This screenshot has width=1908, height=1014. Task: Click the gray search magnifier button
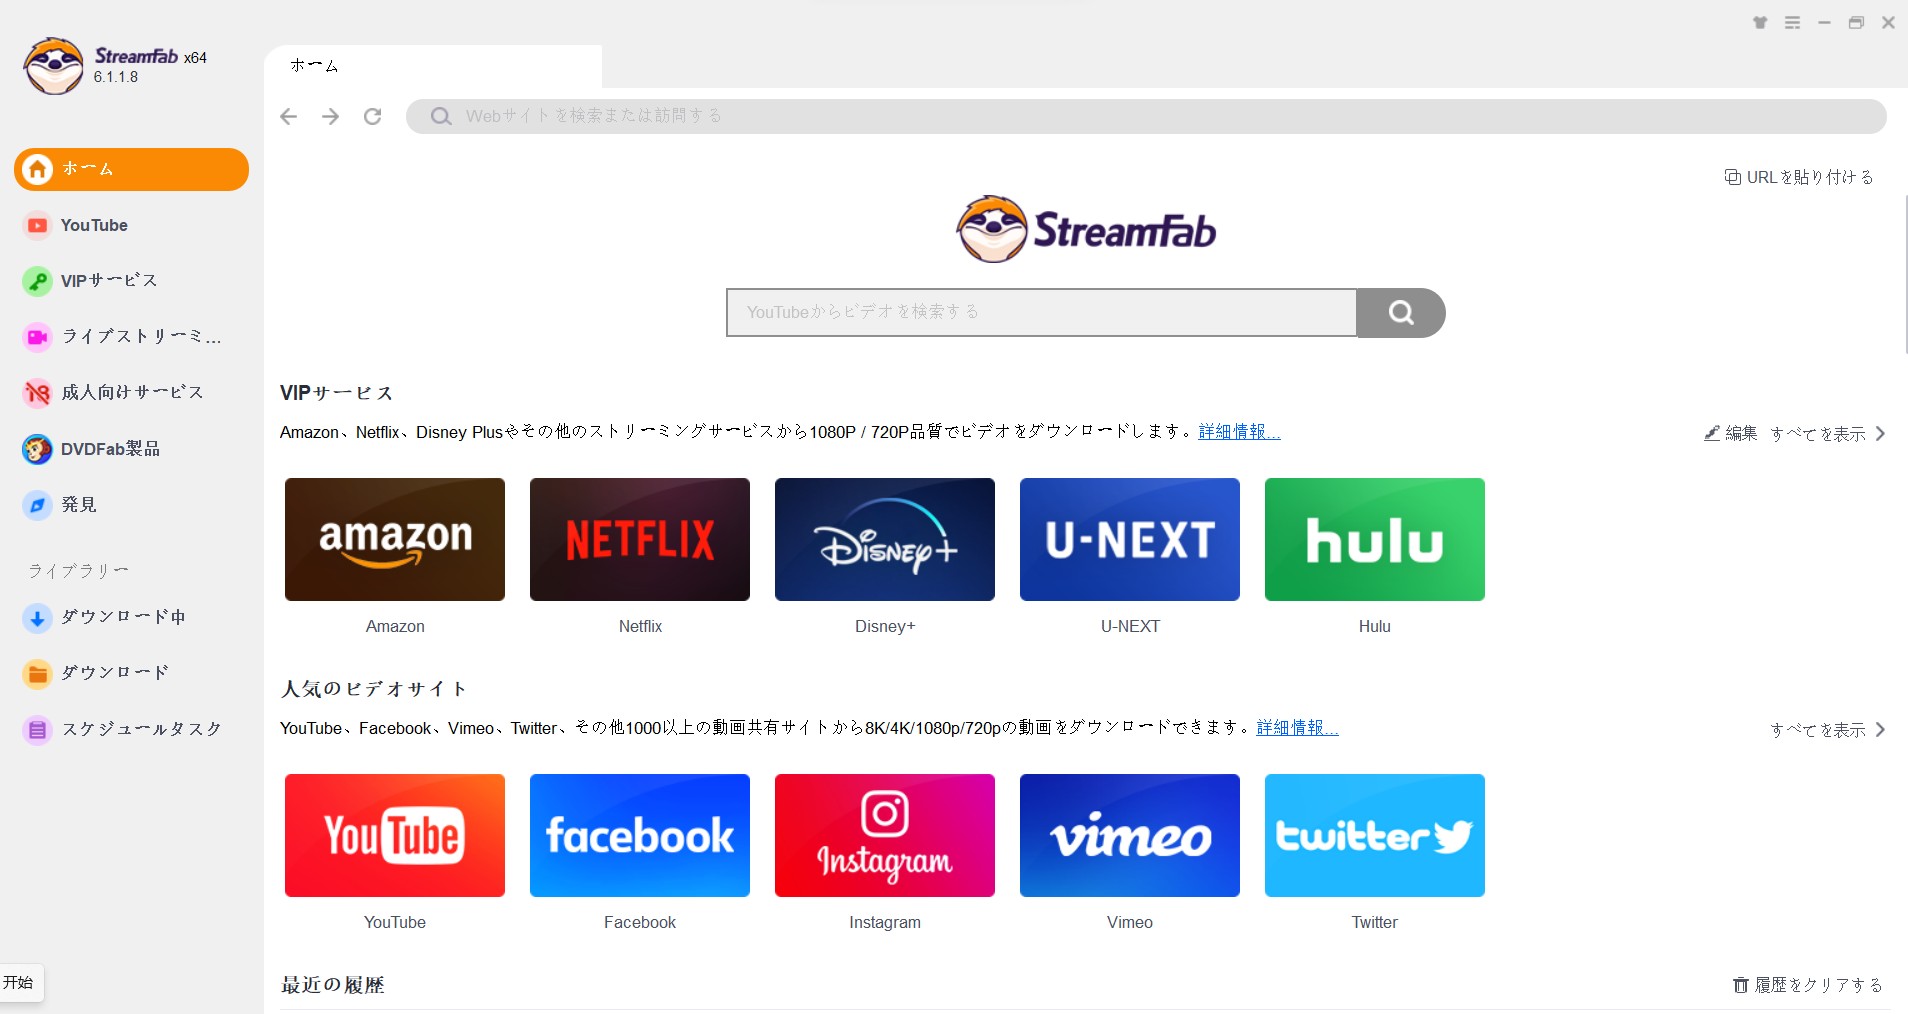pos(1401,313)
